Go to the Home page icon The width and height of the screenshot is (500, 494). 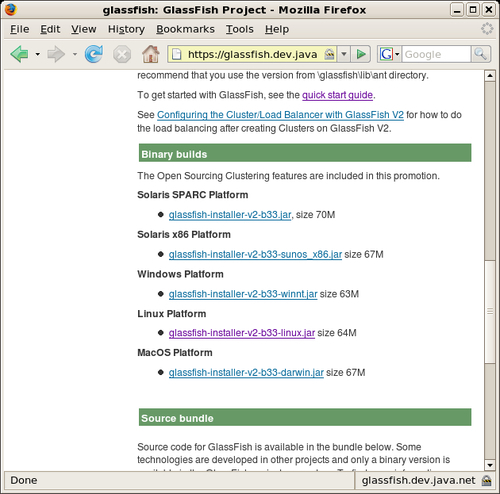[151, 54]
